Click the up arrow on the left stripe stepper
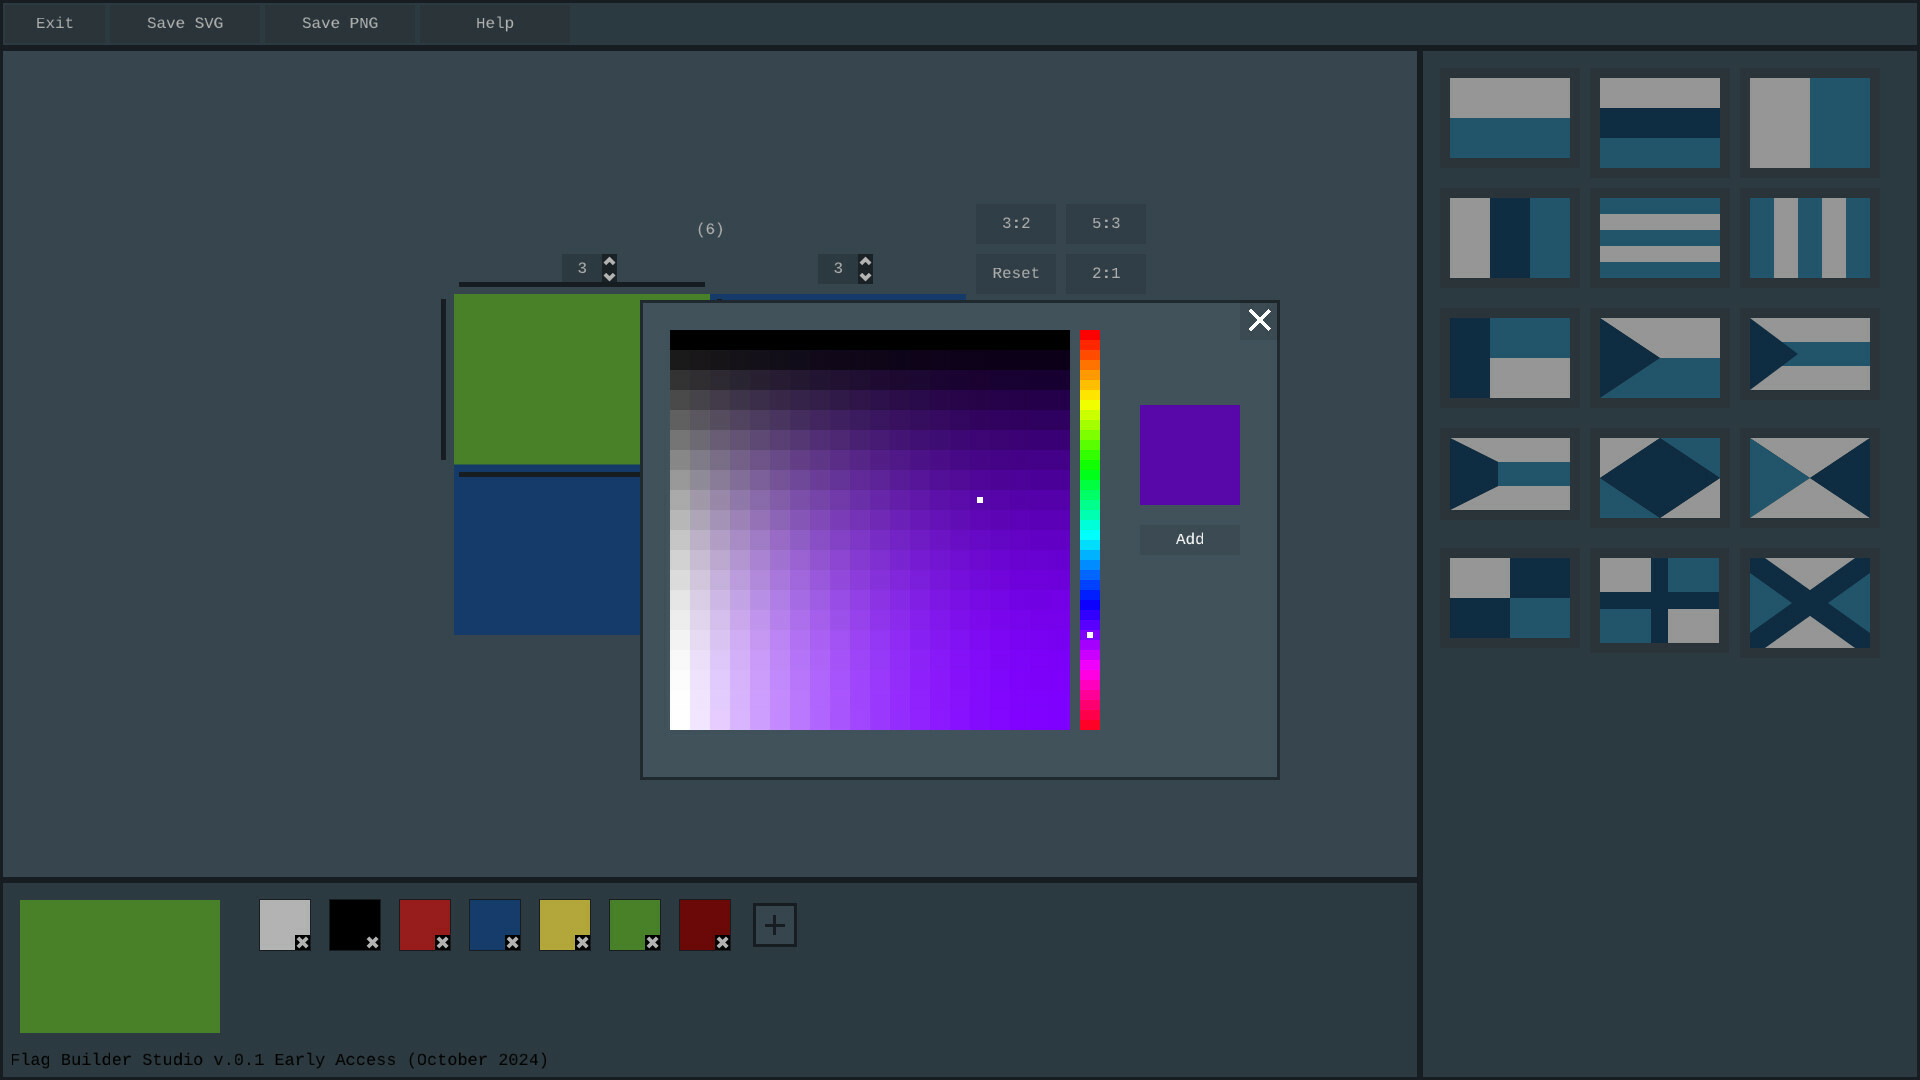Image resolution: width=1920 pixels, height=1080 pixels. pos(609,260)
